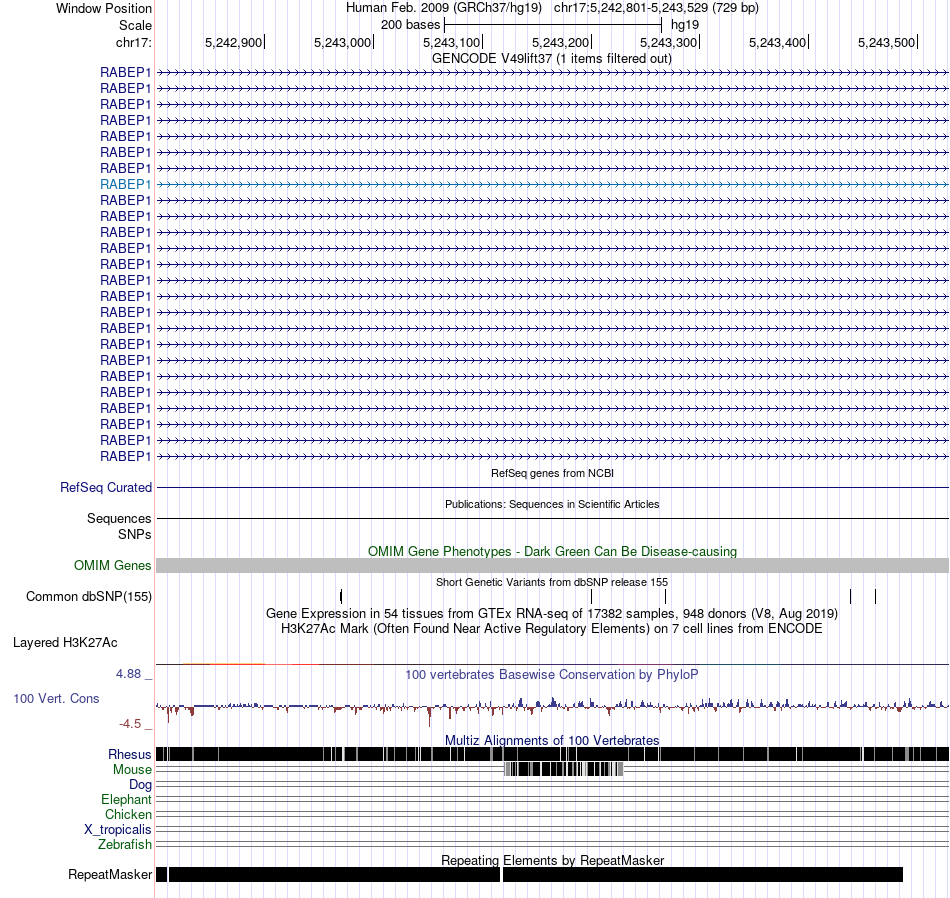The width and height of the screenshot is (950, 898).
Task: Click the SNPs track label
Action: click(x=135, y=534)
